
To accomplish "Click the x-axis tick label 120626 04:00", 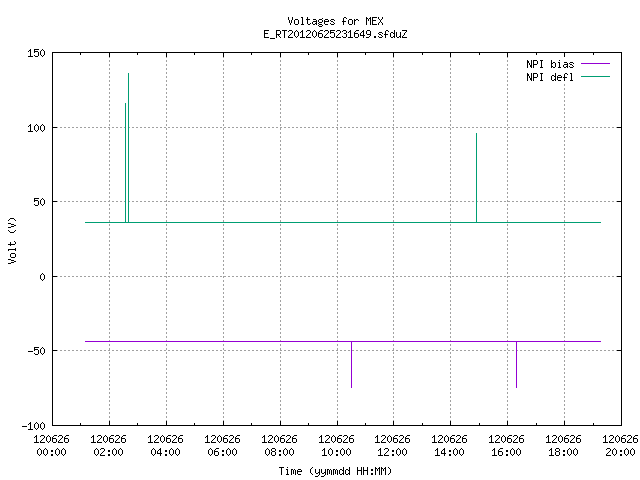I will point(165,446).
